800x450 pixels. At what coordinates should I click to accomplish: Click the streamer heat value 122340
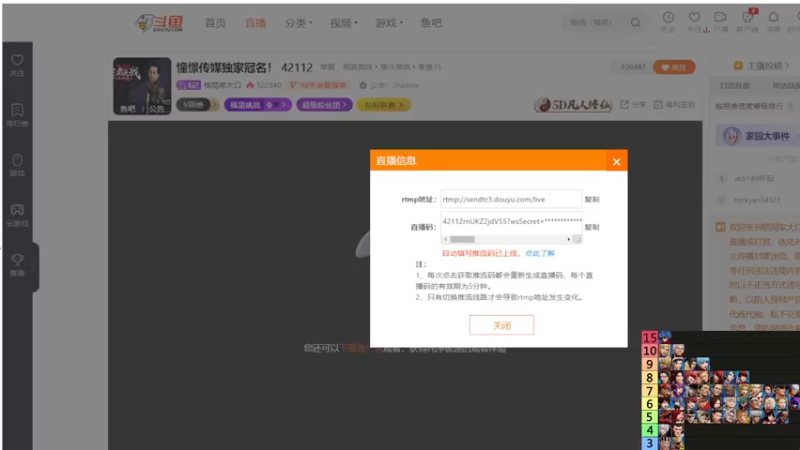[264, 85]
